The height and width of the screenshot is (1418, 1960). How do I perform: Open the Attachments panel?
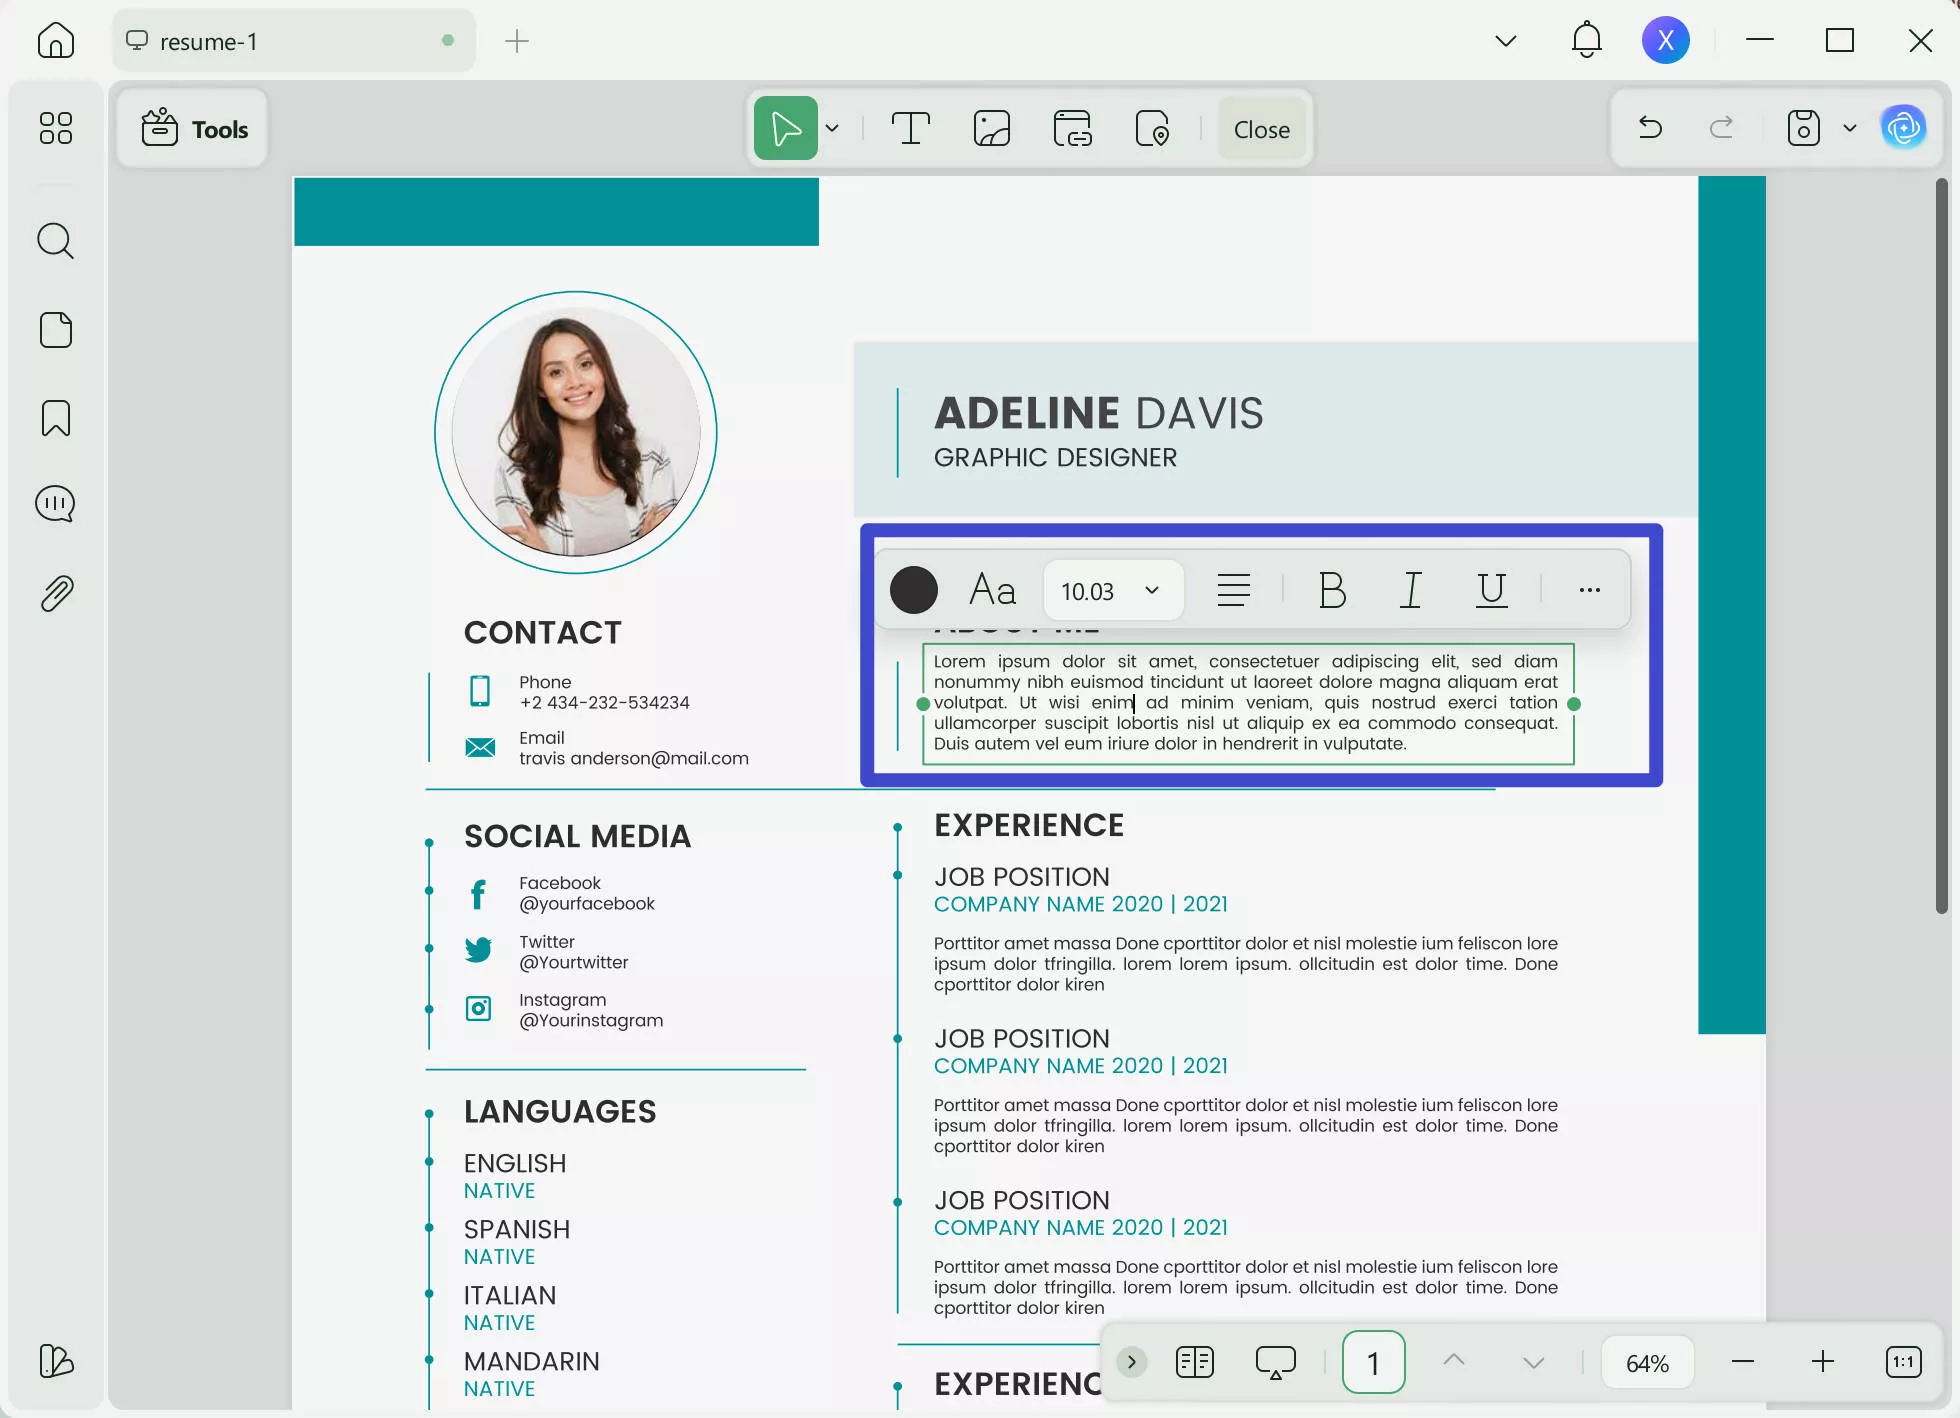click(x=55, y=592)
